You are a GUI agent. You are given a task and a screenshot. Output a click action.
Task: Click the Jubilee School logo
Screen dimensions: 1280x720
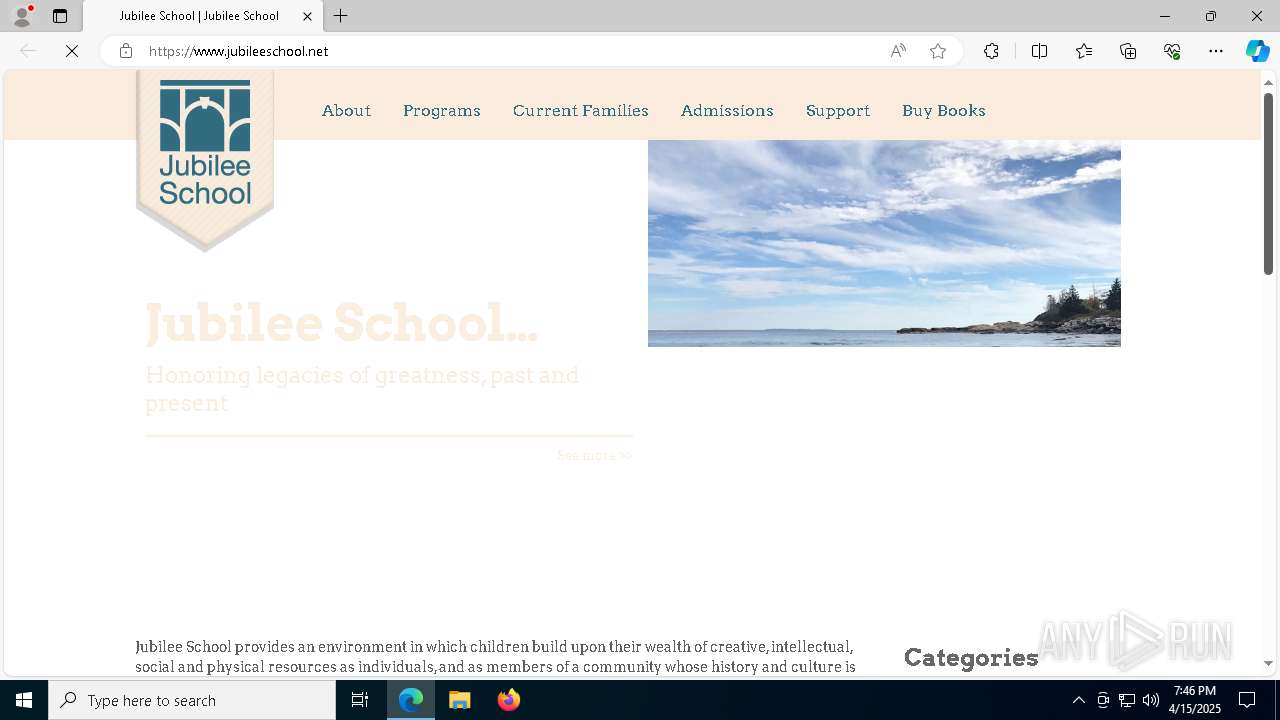coord(205,160)
